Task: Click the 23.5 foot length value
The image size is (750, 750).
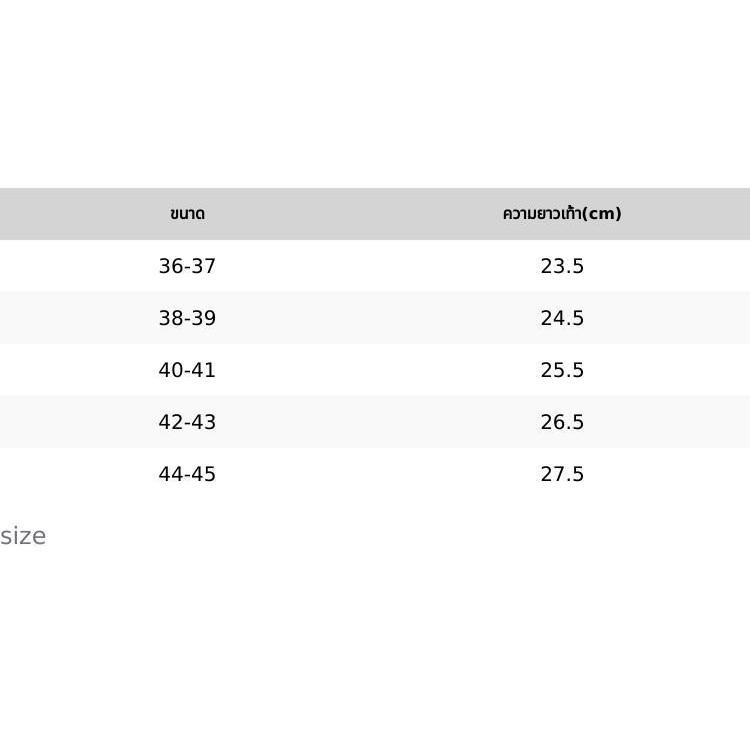Action: (562, 266)
